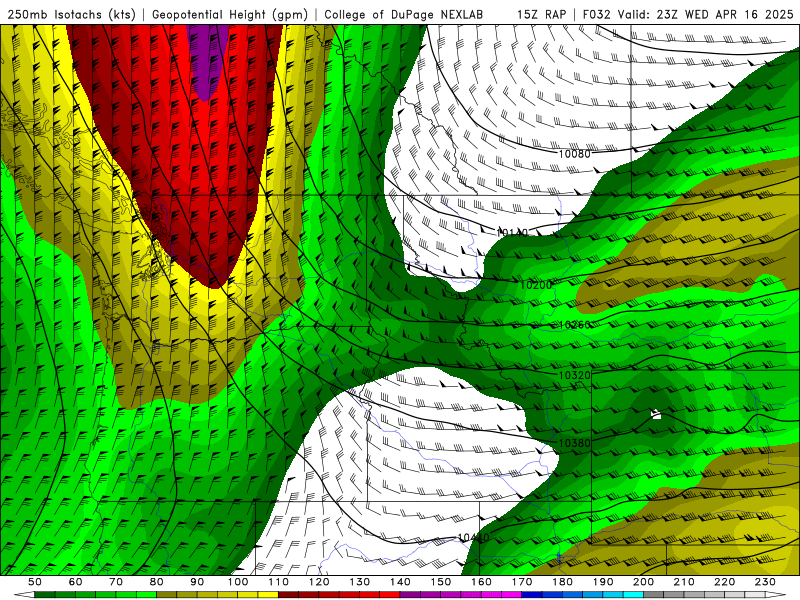Click the 60 knot legend label
Image resolution: width=800 pixels, height=600 pixels.
point(76,582)
